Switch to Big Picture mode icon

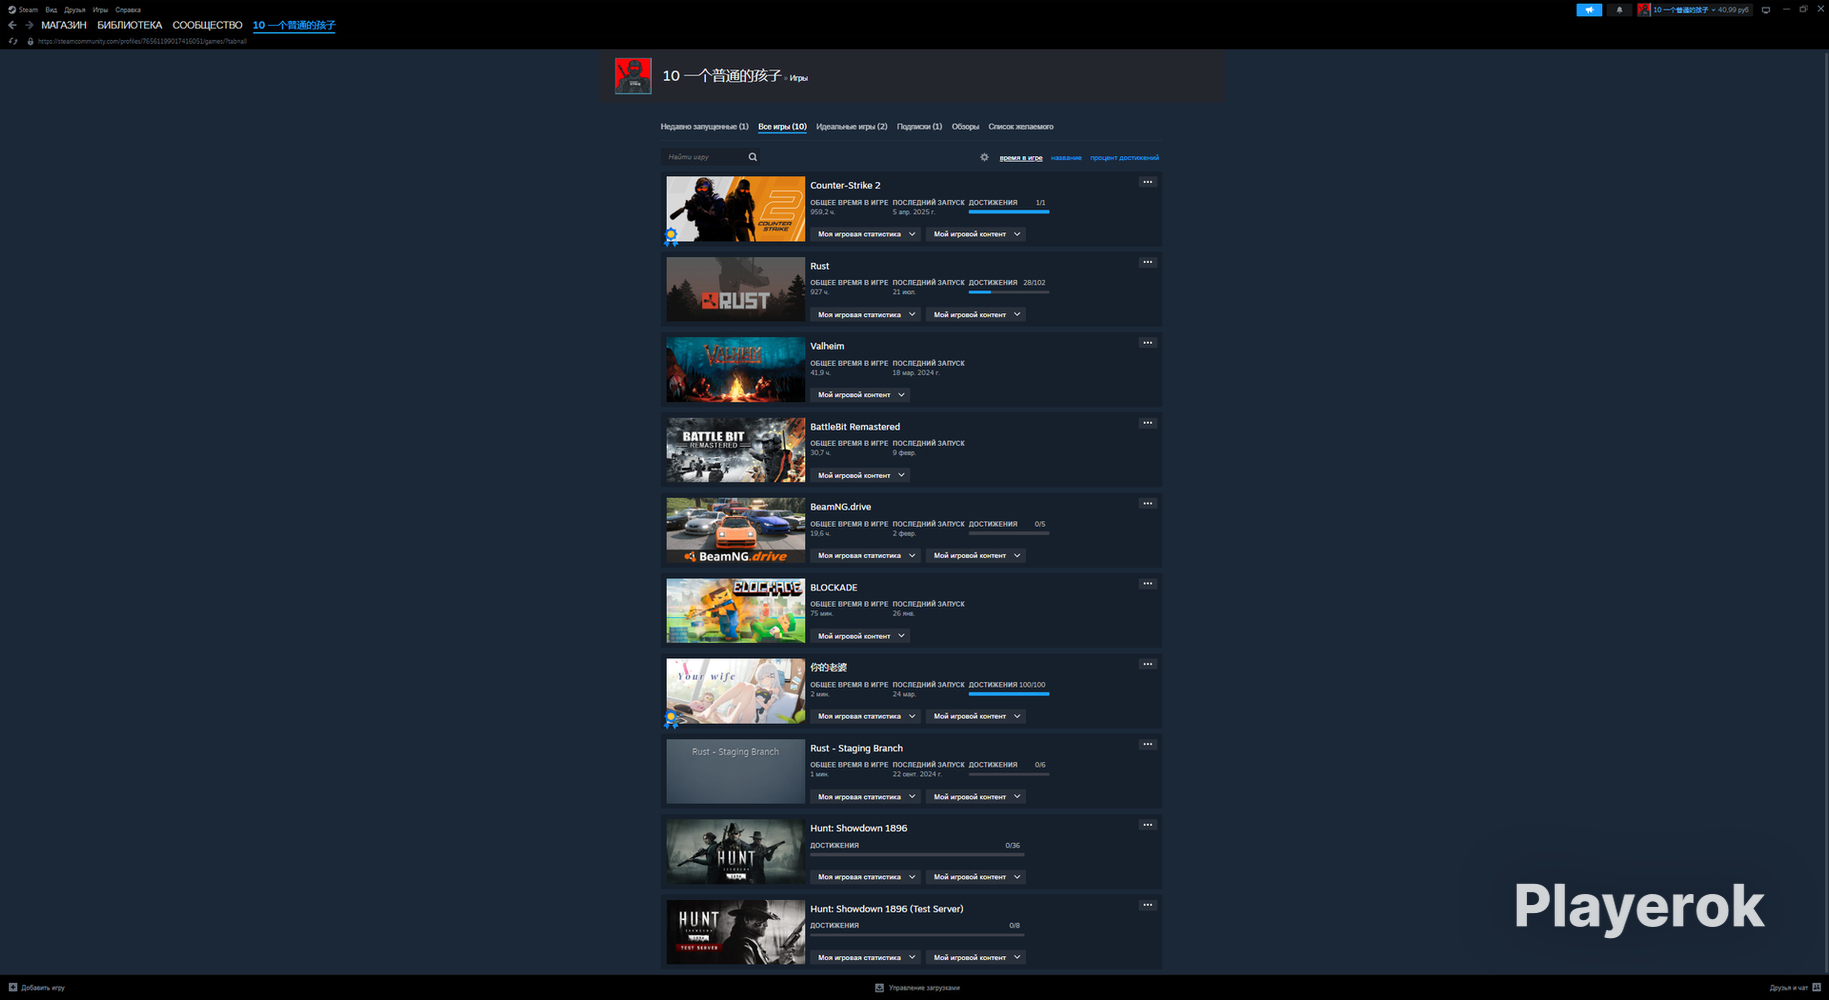1766,10
